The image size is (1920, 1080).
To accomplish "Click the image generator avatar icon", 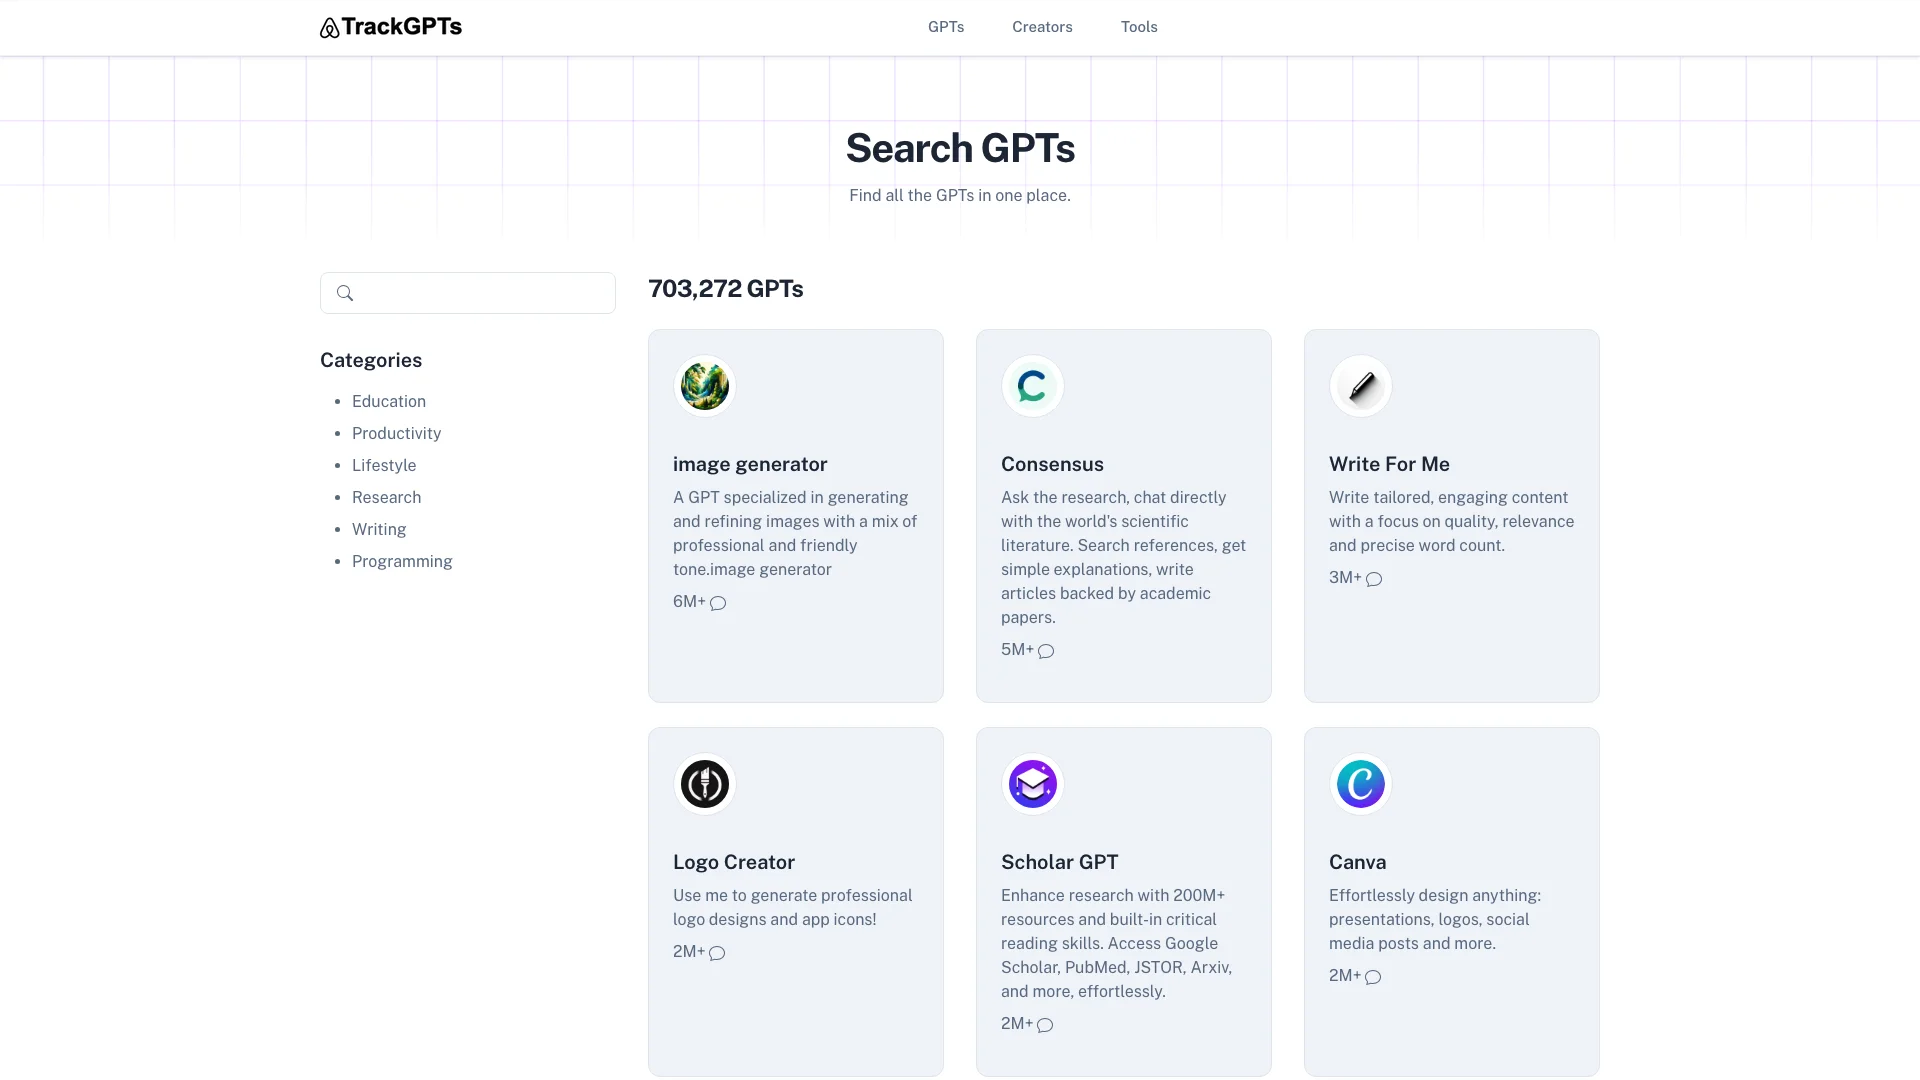I will click(x=705, y=386).
